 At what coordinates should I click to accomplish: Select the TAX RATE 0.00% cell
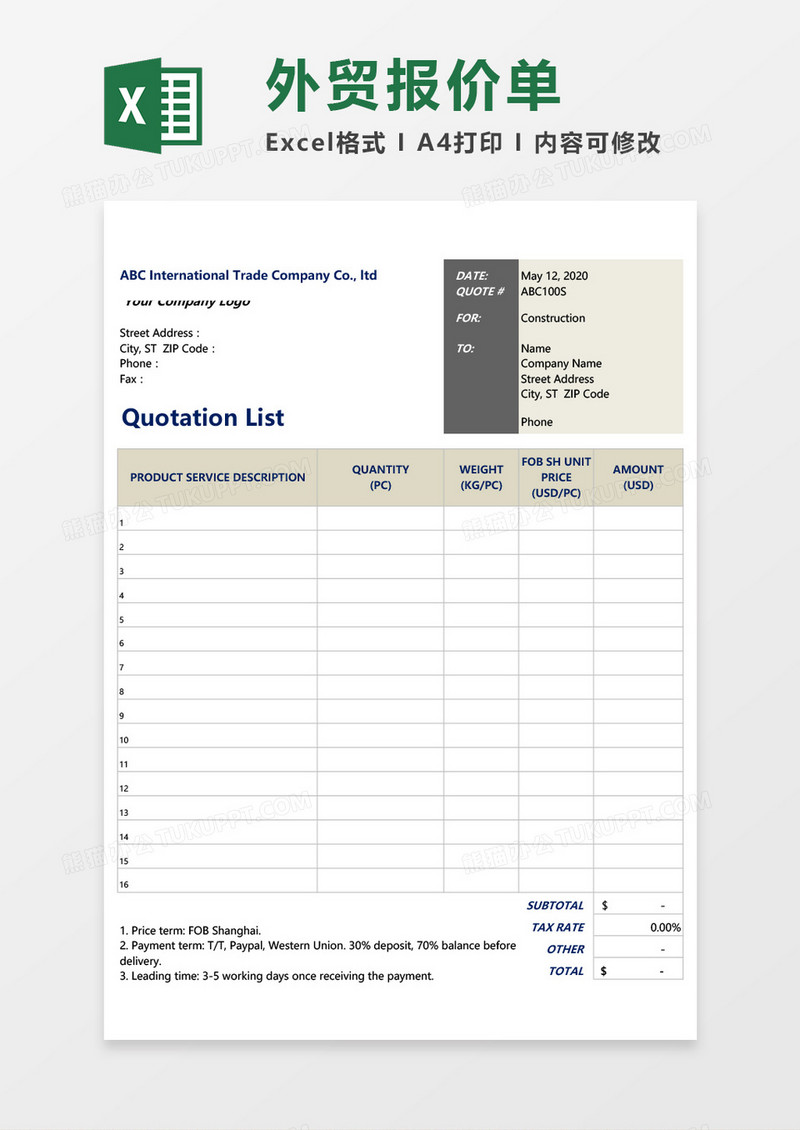tap(638, 927)
